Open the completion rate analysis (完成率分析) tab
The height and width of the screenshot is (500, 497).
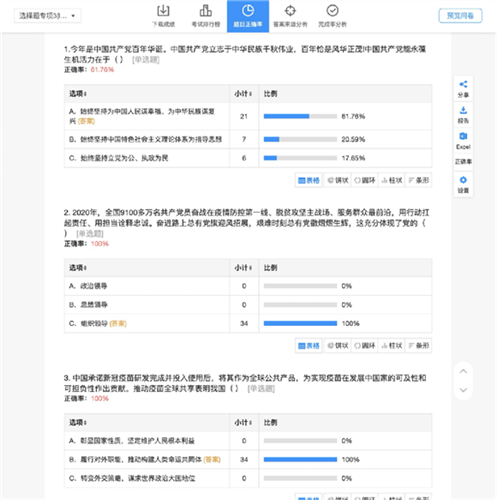point(332,16)
